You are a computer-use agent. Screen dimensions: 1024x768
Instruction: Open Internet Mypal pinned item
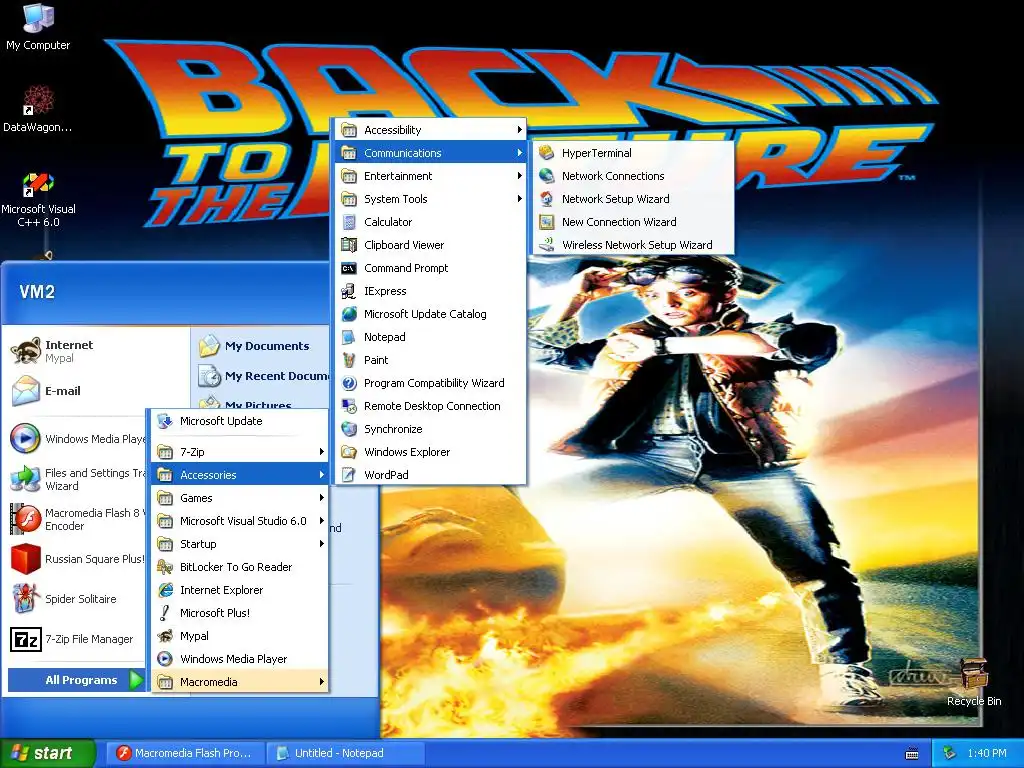tap(97, 351)
